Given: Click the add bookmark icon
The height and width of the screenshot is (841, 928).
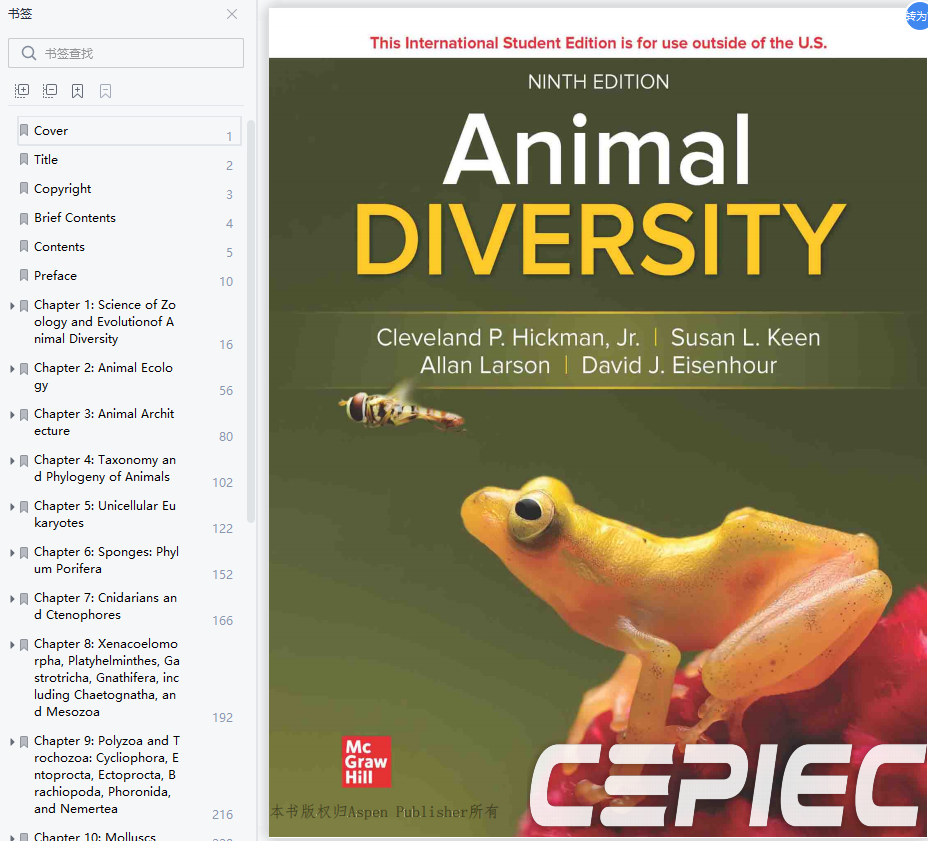Looking at the screenshot, I should (x=78, y=91).
